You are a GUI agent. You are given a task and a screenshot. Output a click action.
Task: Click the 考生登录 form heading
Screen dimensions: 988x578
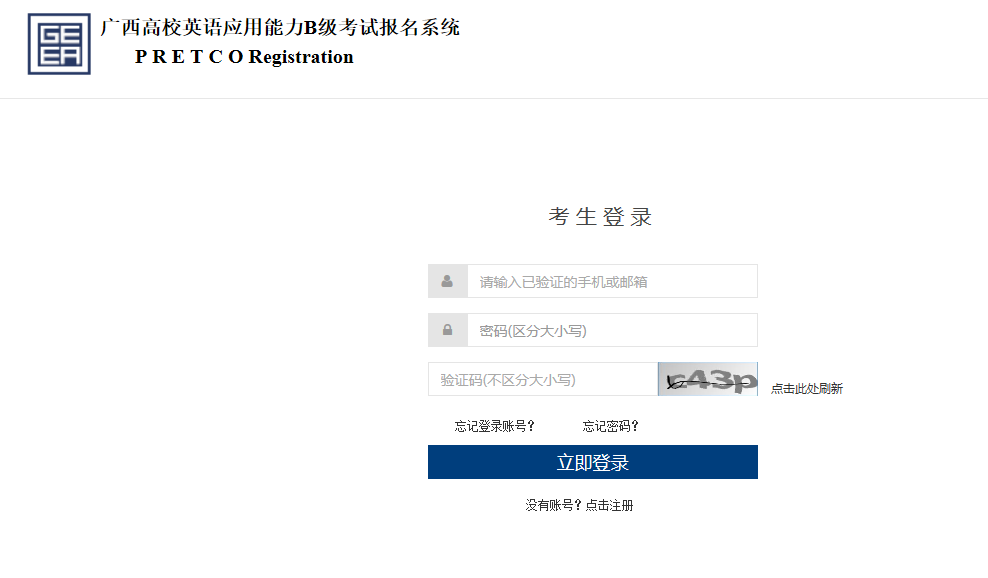coord(601,217)
